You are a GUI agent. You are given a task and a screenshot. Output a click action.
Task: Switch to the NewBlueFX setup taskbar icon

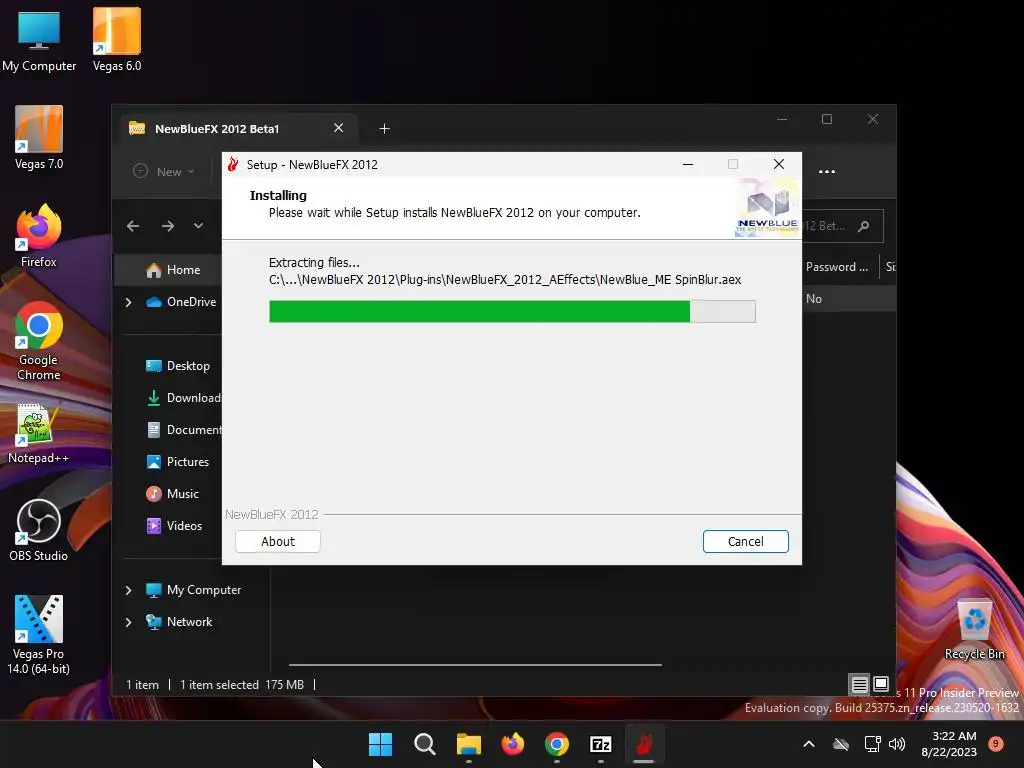click(644, 744)
